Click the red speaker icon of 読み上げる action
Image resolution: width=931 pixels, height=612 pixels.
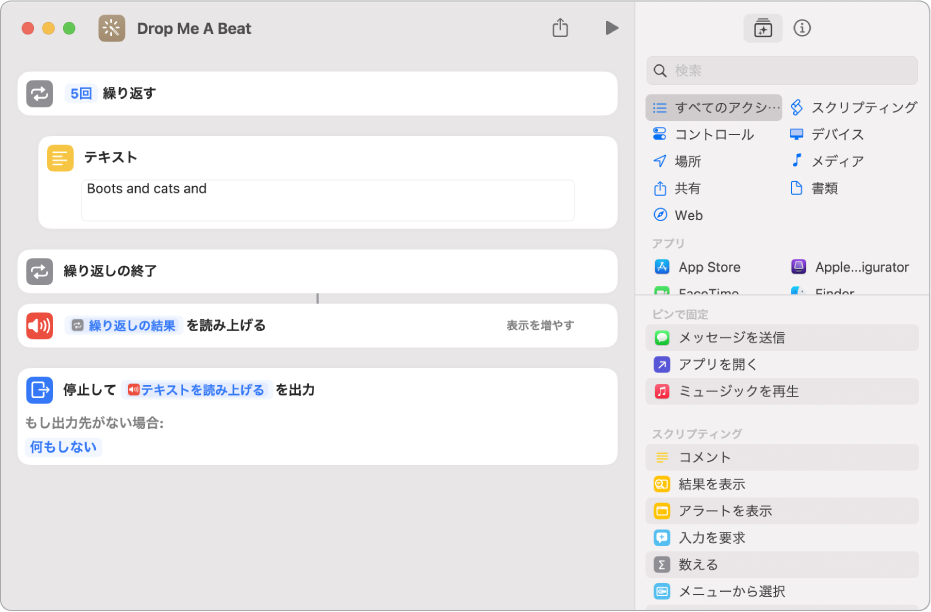40,325
